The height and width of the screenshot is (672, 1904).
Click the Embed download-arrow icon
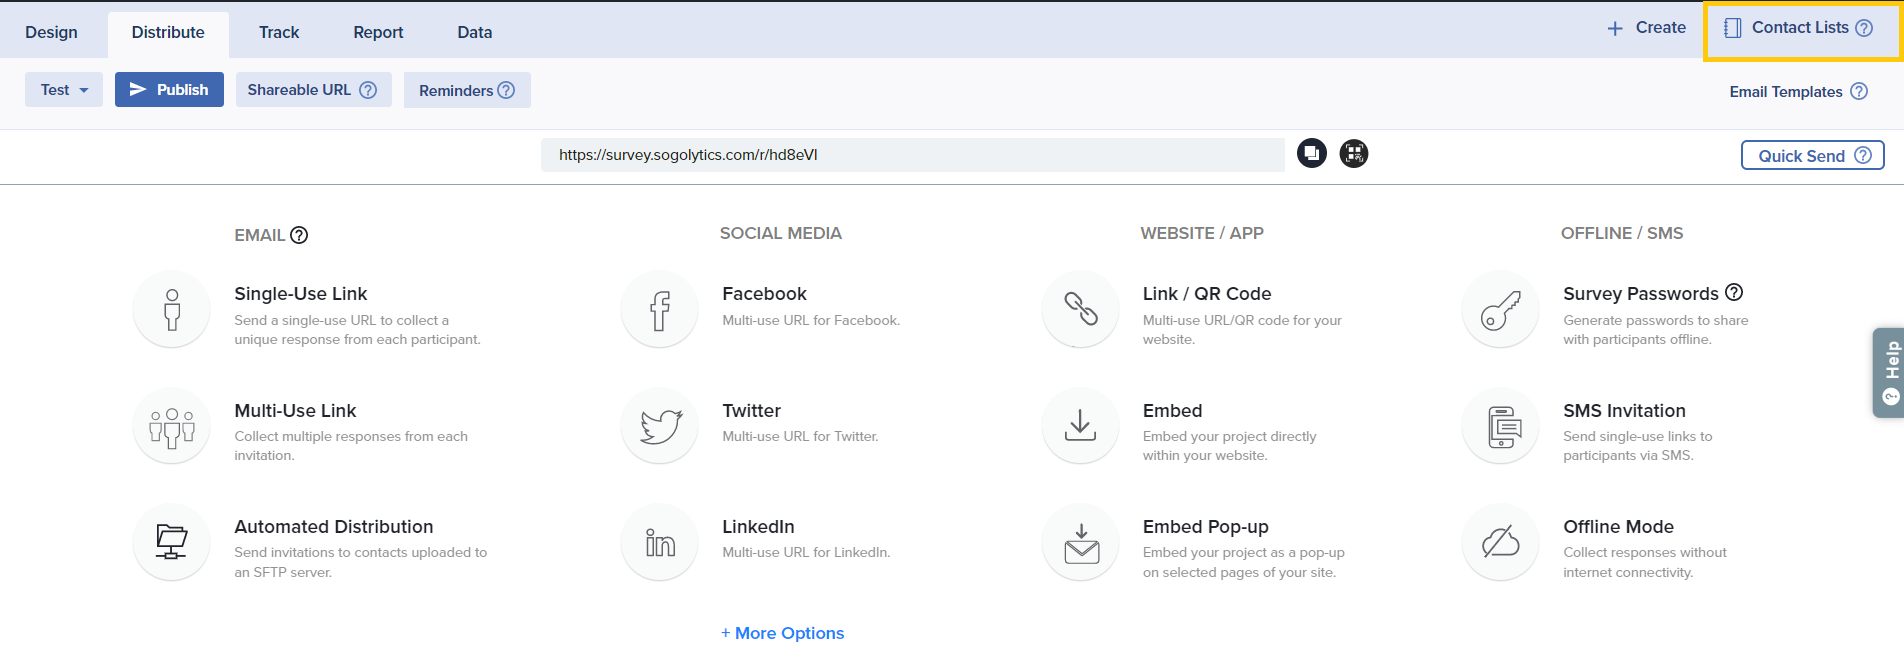pyautogui.click(x=1080, y=427)
